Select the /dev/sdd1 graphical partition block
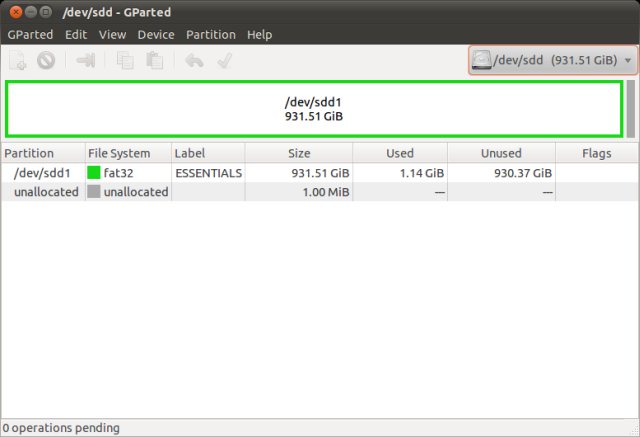Viewport: 640px width, 437px height. pyautogui.click(x=314, y=109)
